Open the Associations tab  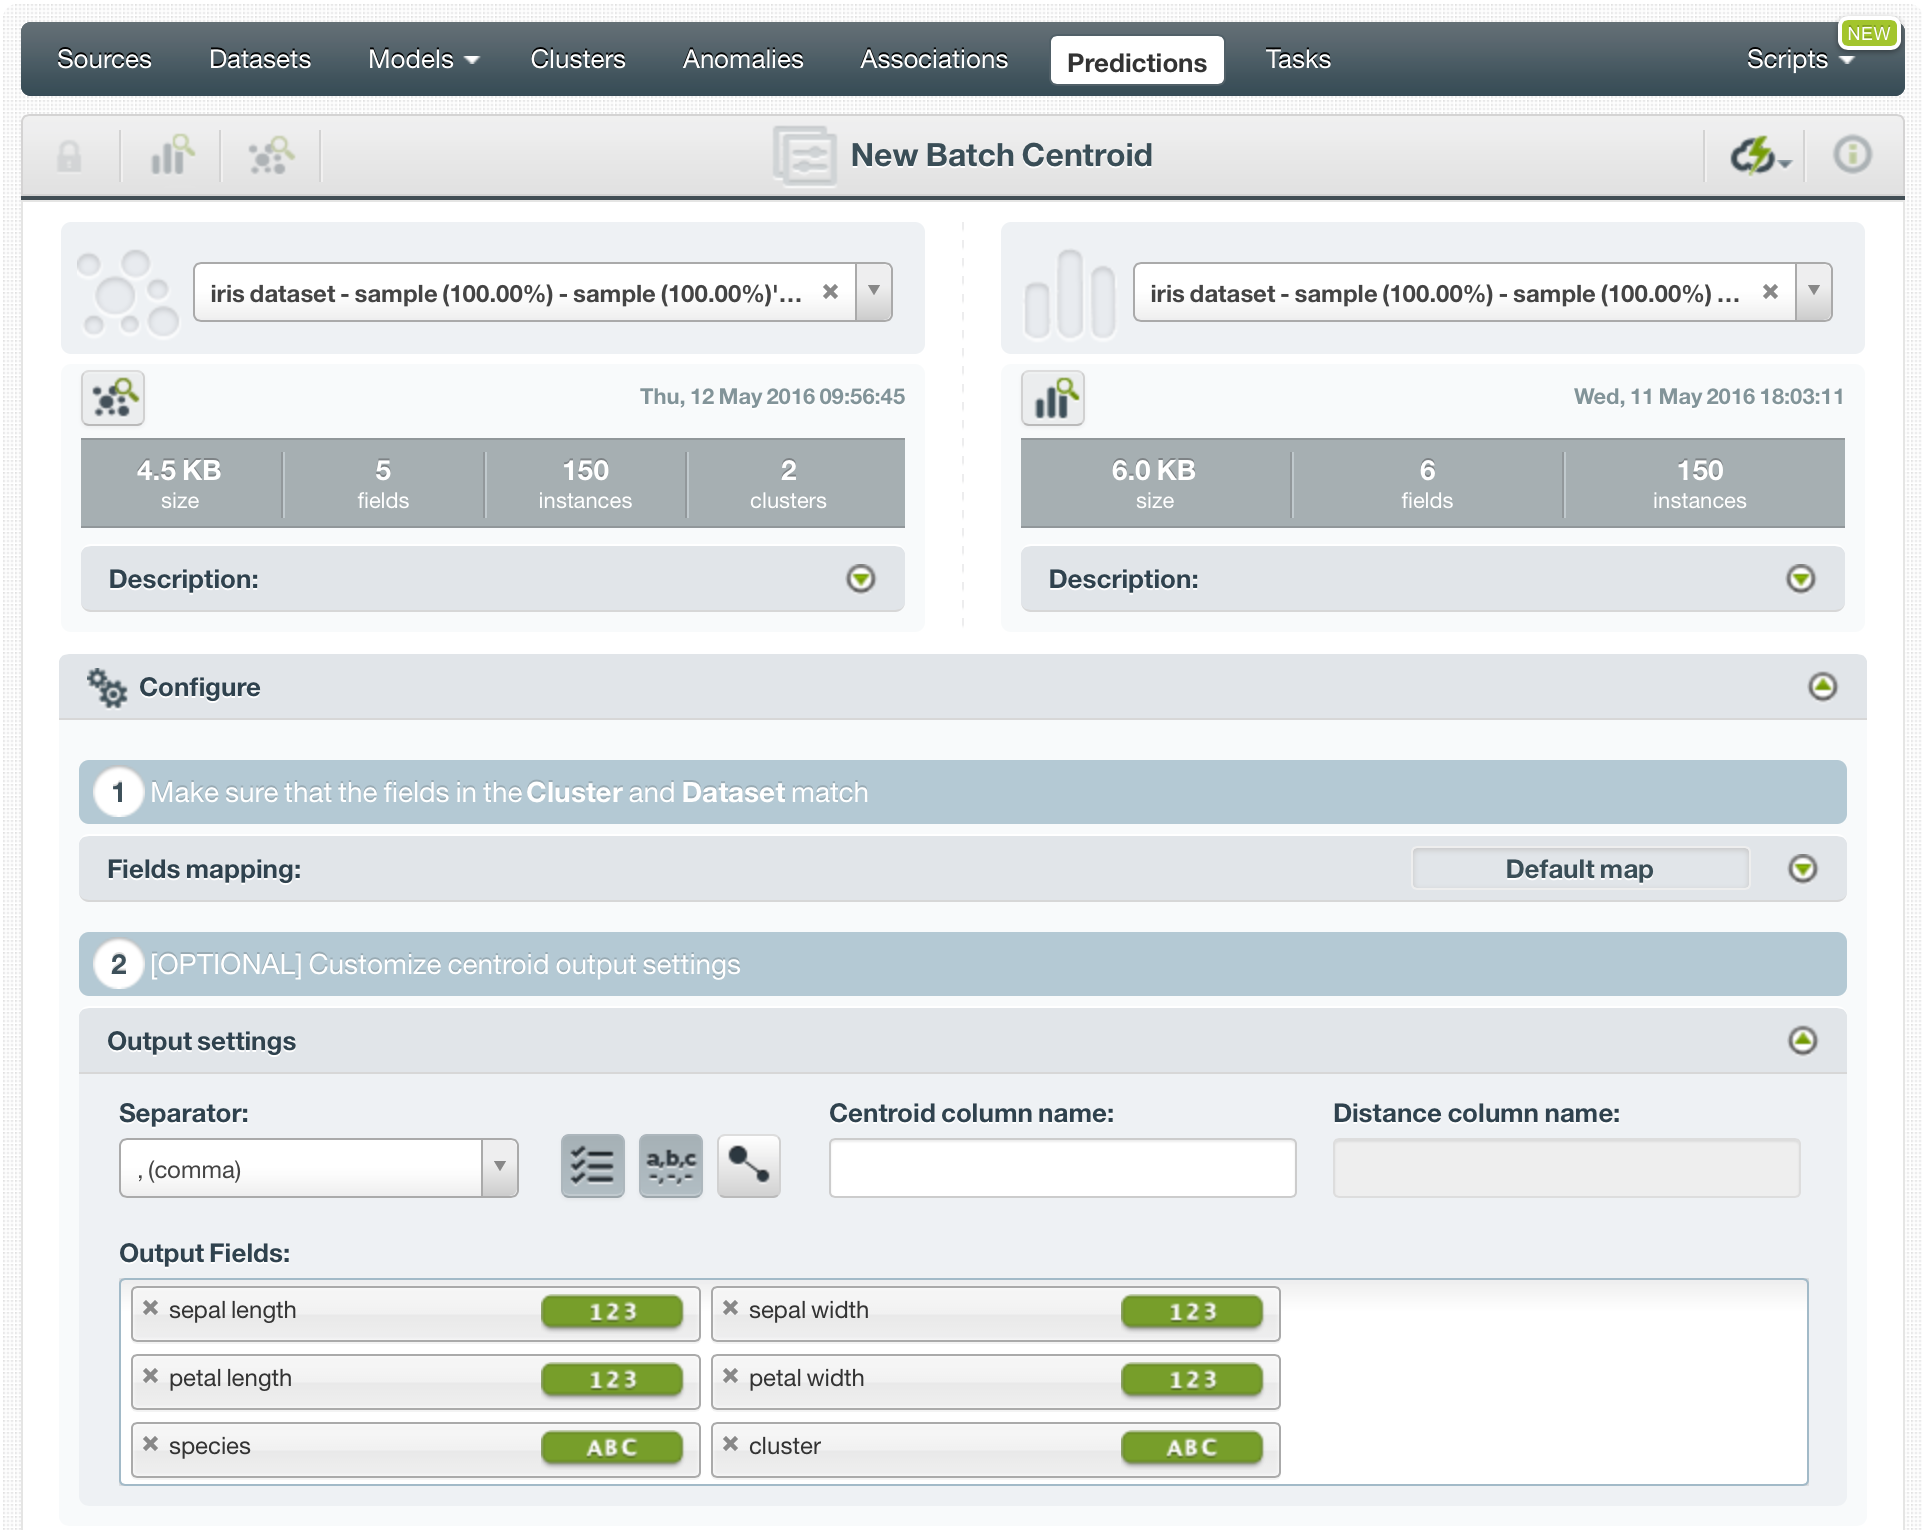pyautogui.click(x=934, y=60)
